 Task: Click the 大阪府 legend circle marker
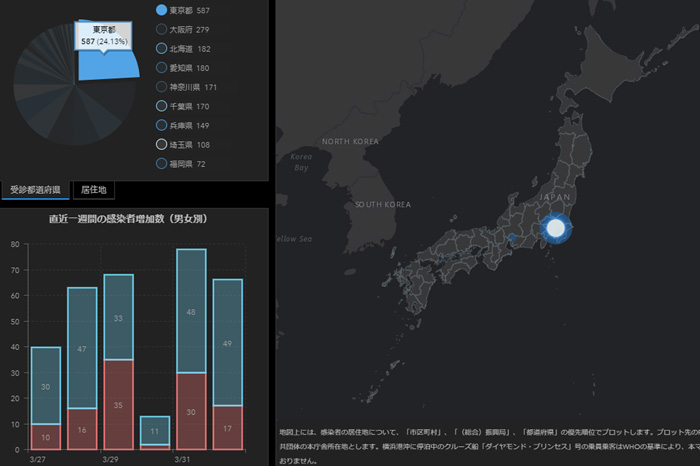pyautogui.click(x=162, y=29)
